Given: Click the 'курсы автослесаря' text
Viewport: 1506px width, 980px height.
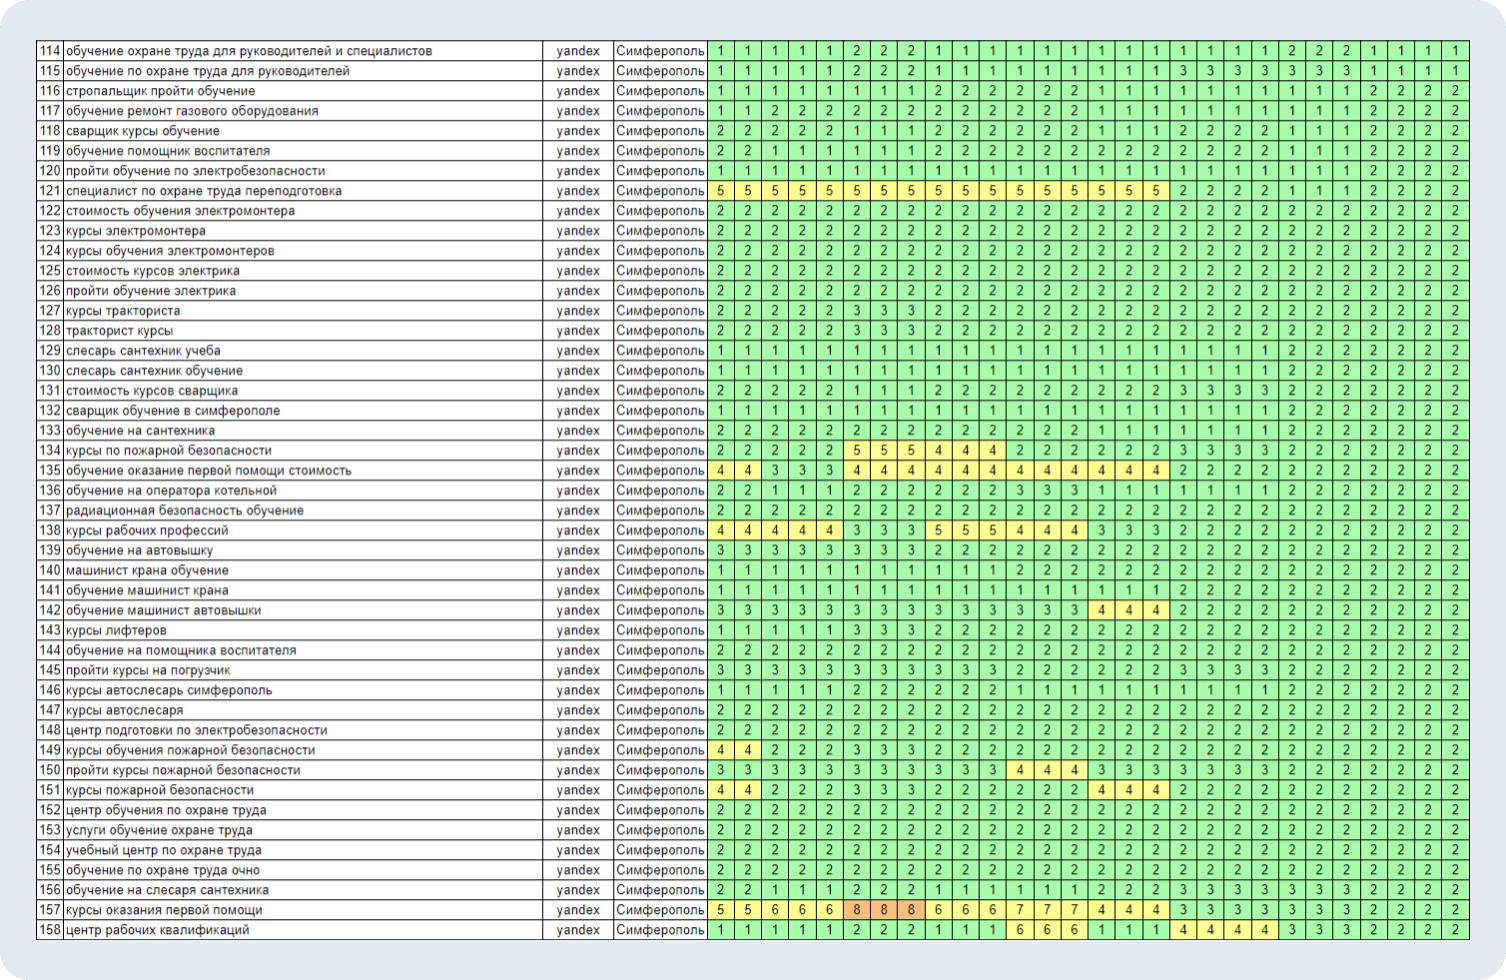Looking at the screenshot, I should pos(125,711).
